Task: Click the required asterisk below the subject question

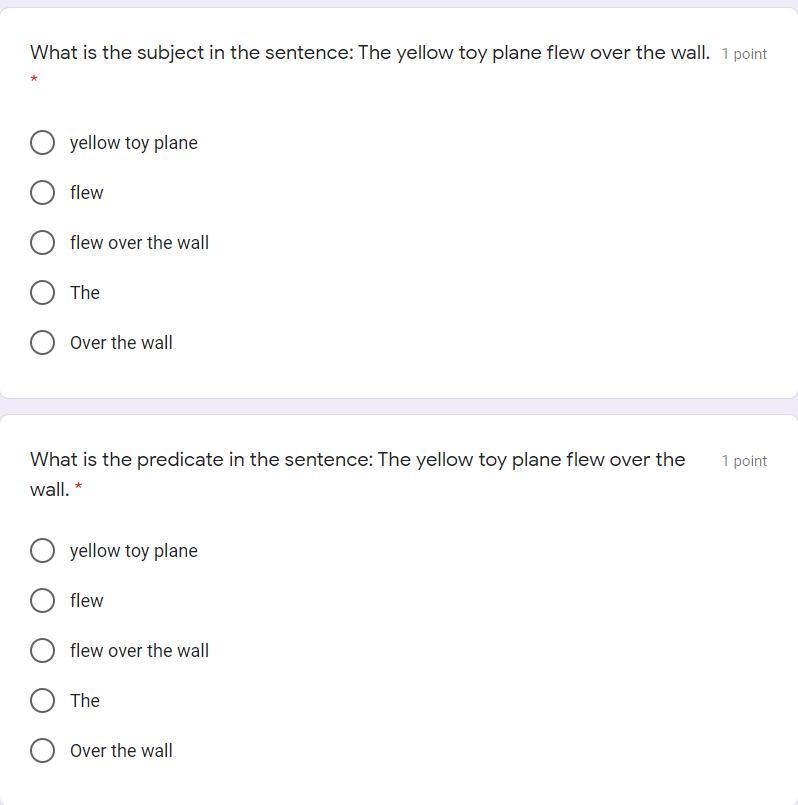Action: (34, 79)
